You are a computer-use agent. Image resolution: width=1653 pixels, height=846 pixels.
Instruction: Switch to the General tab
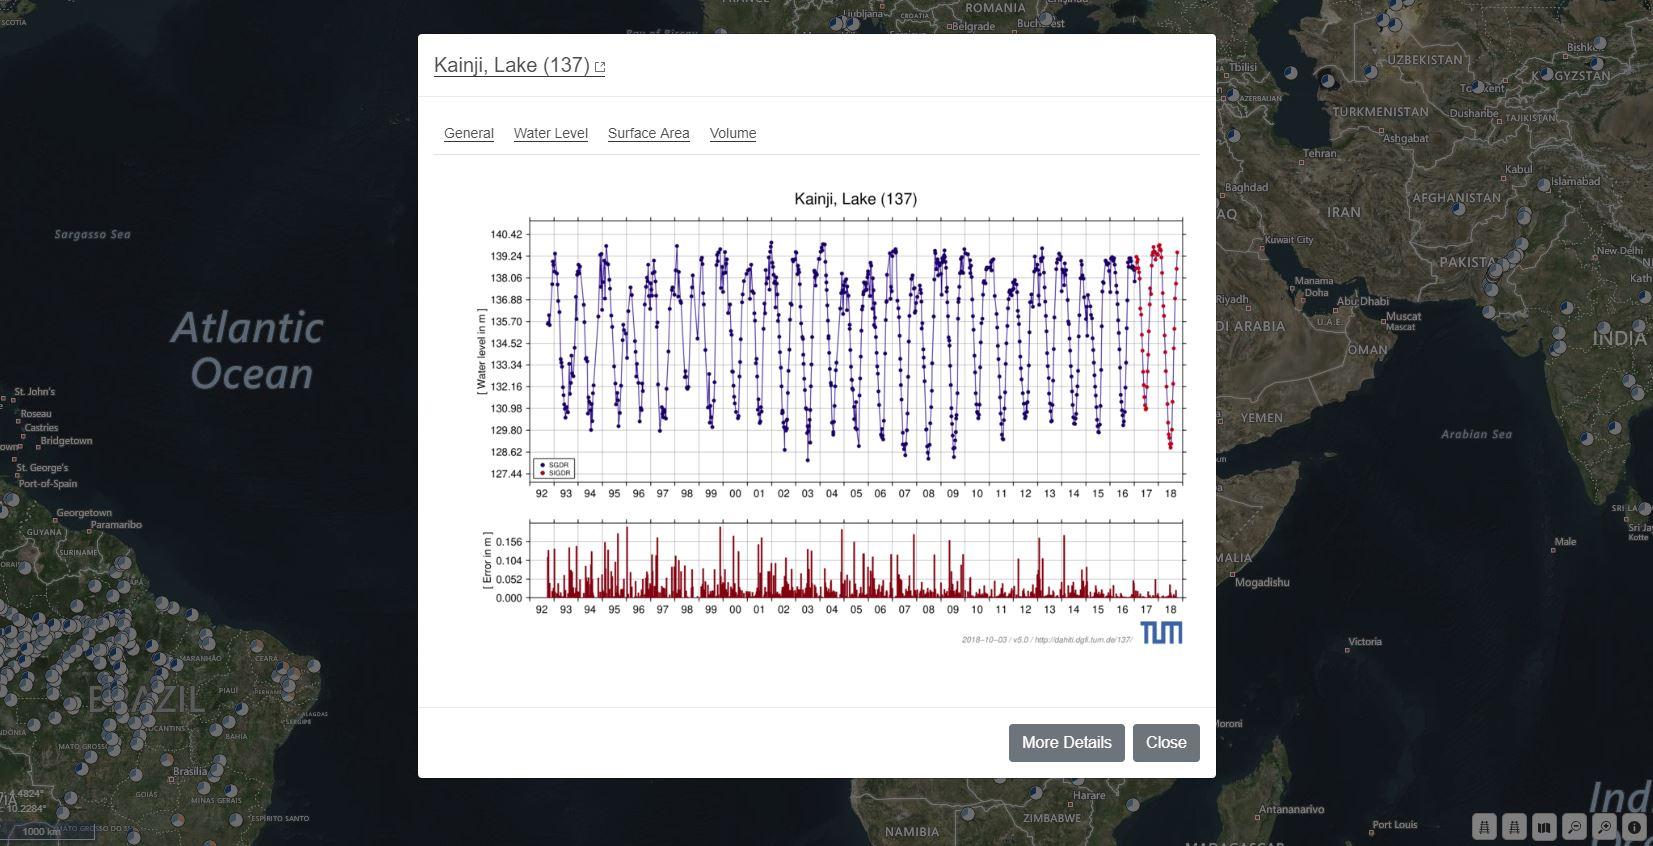click(469, 133)
